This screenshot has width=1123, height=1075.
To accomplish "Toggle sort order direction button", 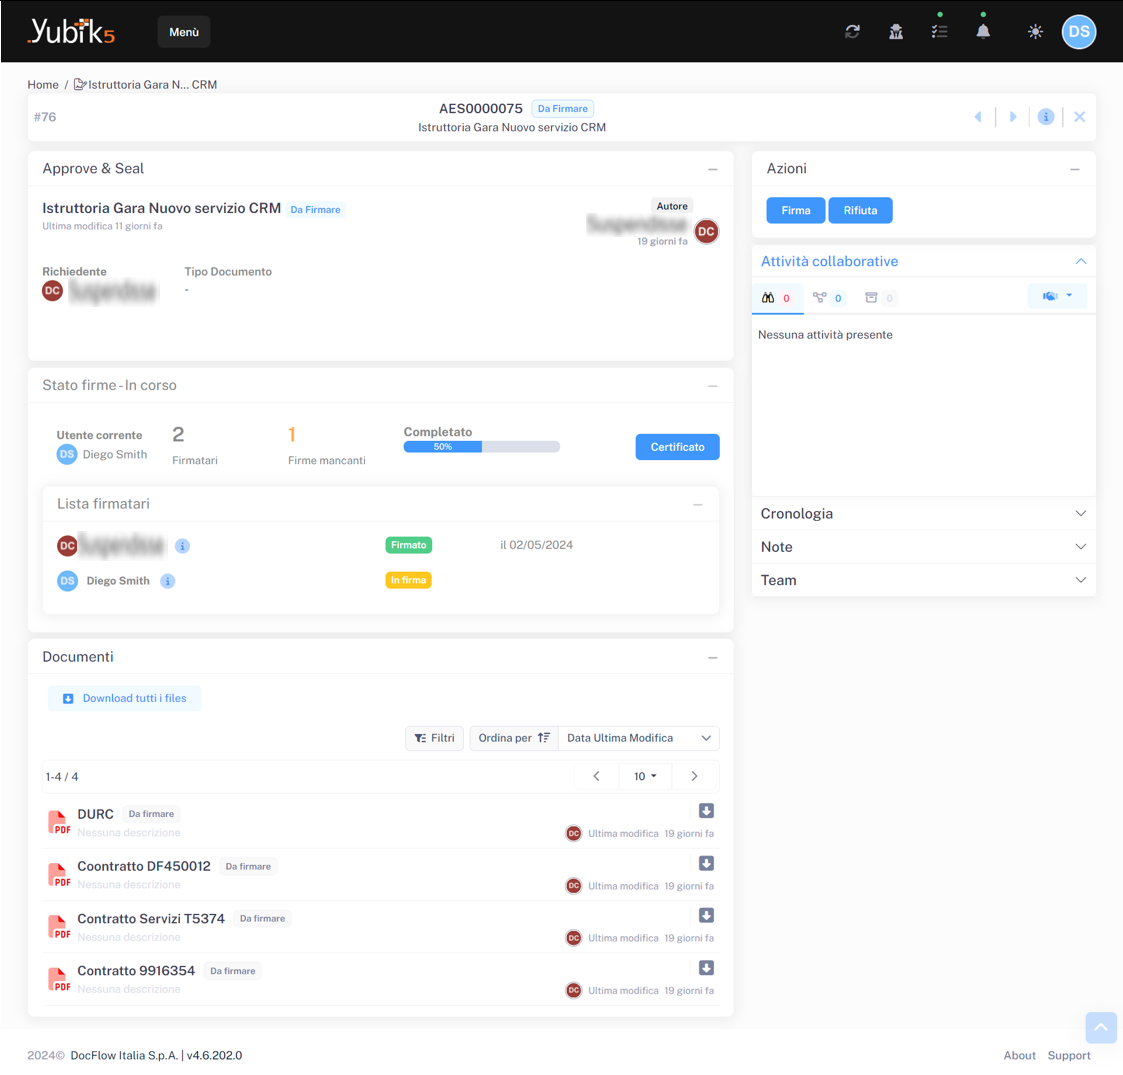I will [514, 738].
